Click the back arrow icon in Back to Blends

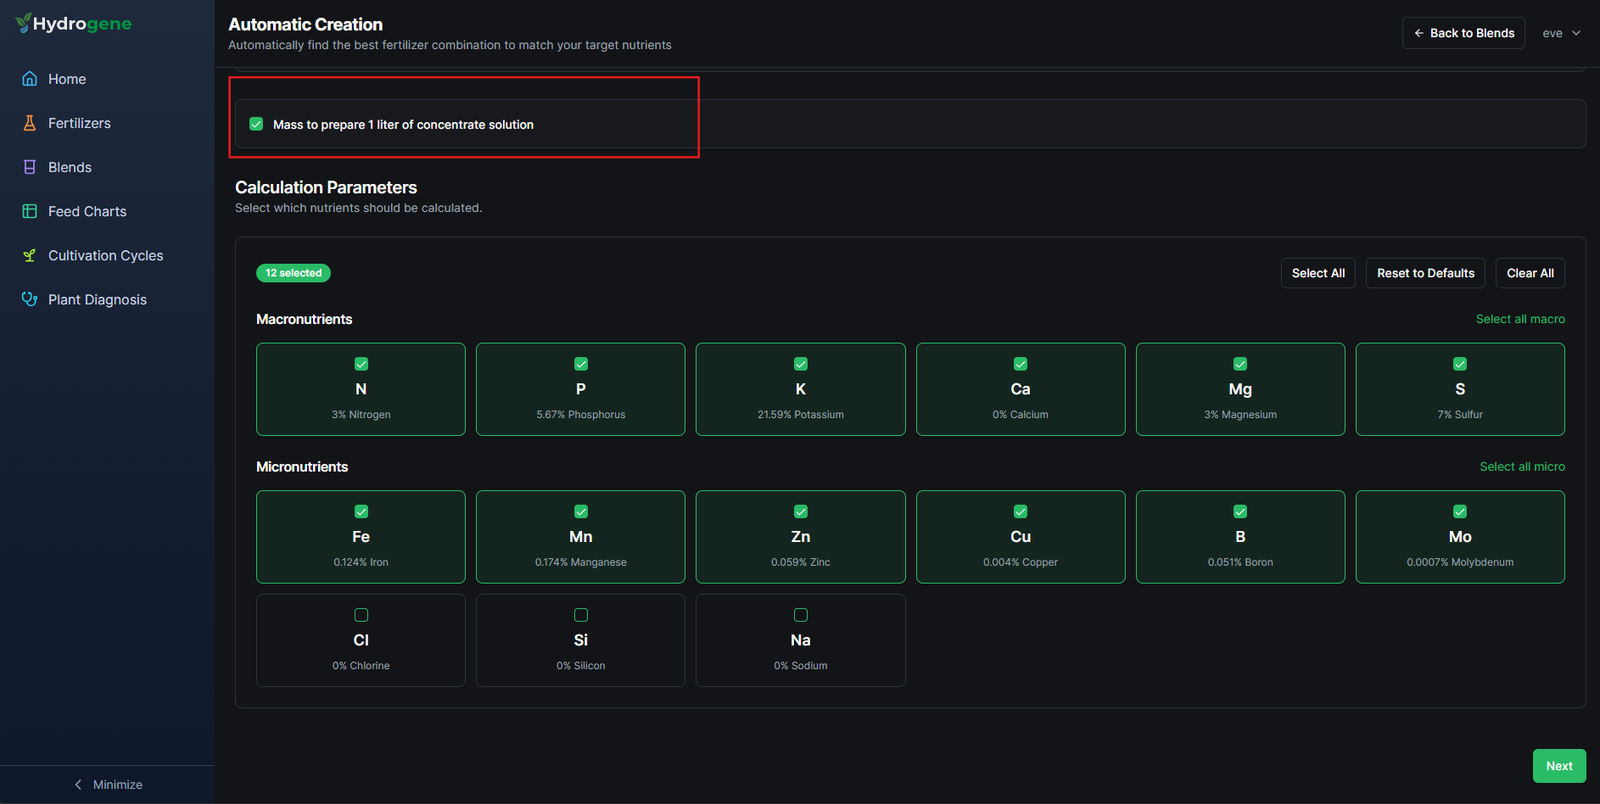(1419, 33)
